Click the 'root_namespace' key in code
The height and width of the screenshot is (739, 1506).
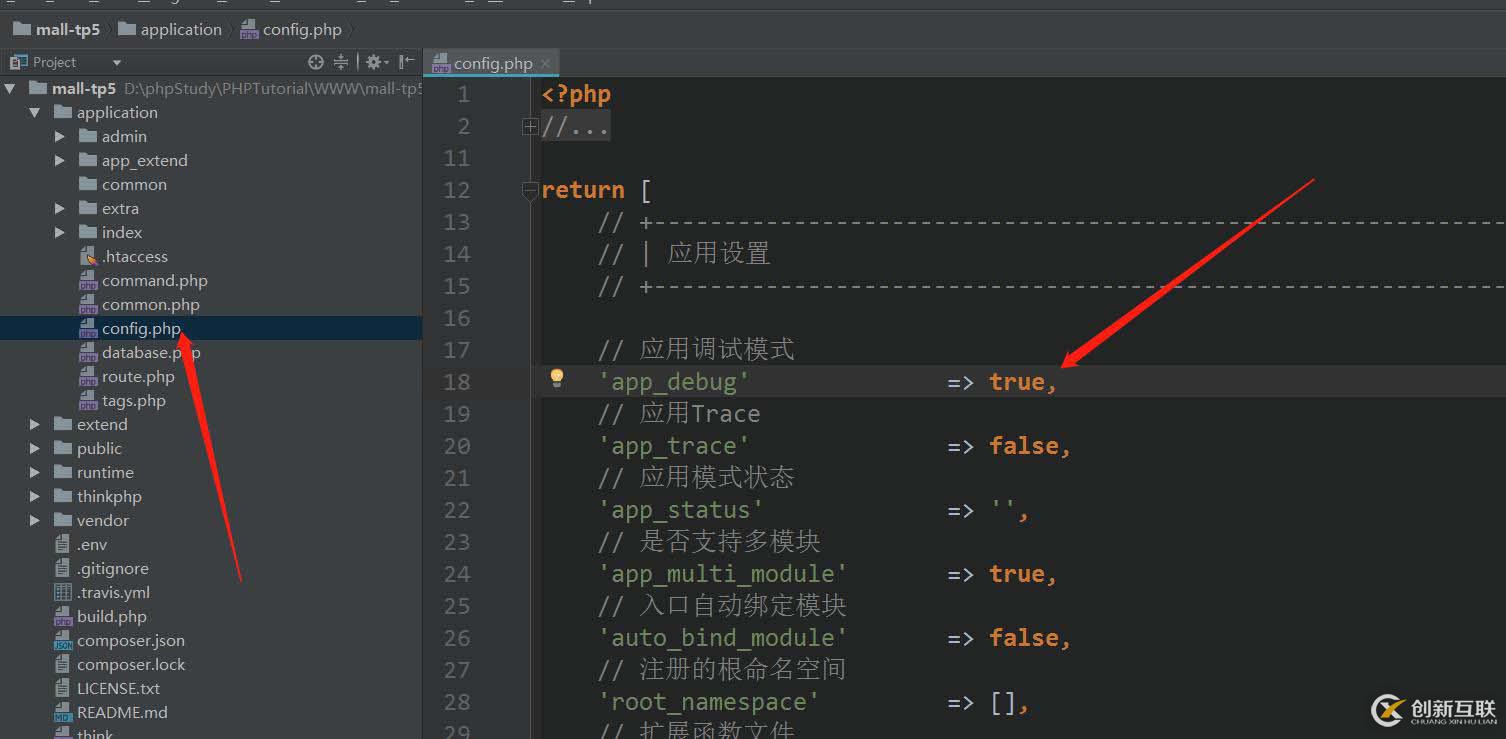click(x=709, y=702)
